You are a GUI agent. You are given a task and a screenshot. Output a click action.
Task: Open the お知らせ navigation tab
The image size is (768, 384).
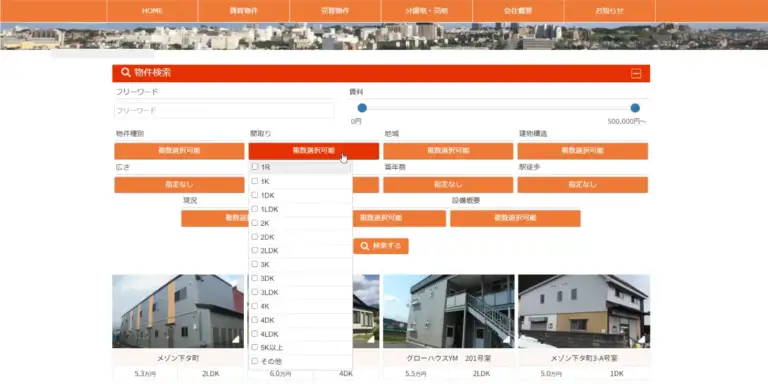(x=610, y=11)
